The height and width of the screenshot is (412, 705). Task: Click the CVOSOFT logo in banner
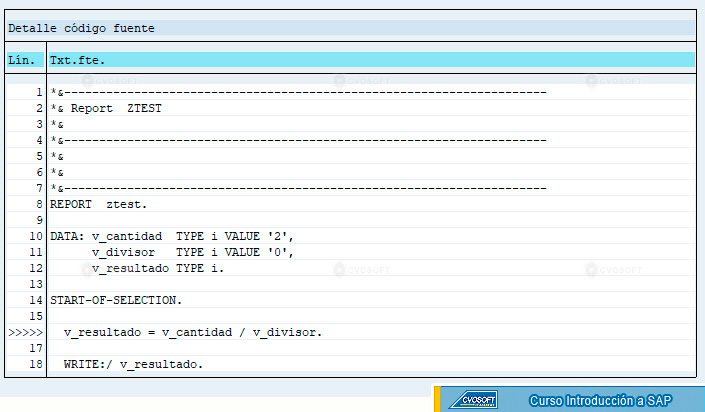pyautogui.click(x=474, y=399)
